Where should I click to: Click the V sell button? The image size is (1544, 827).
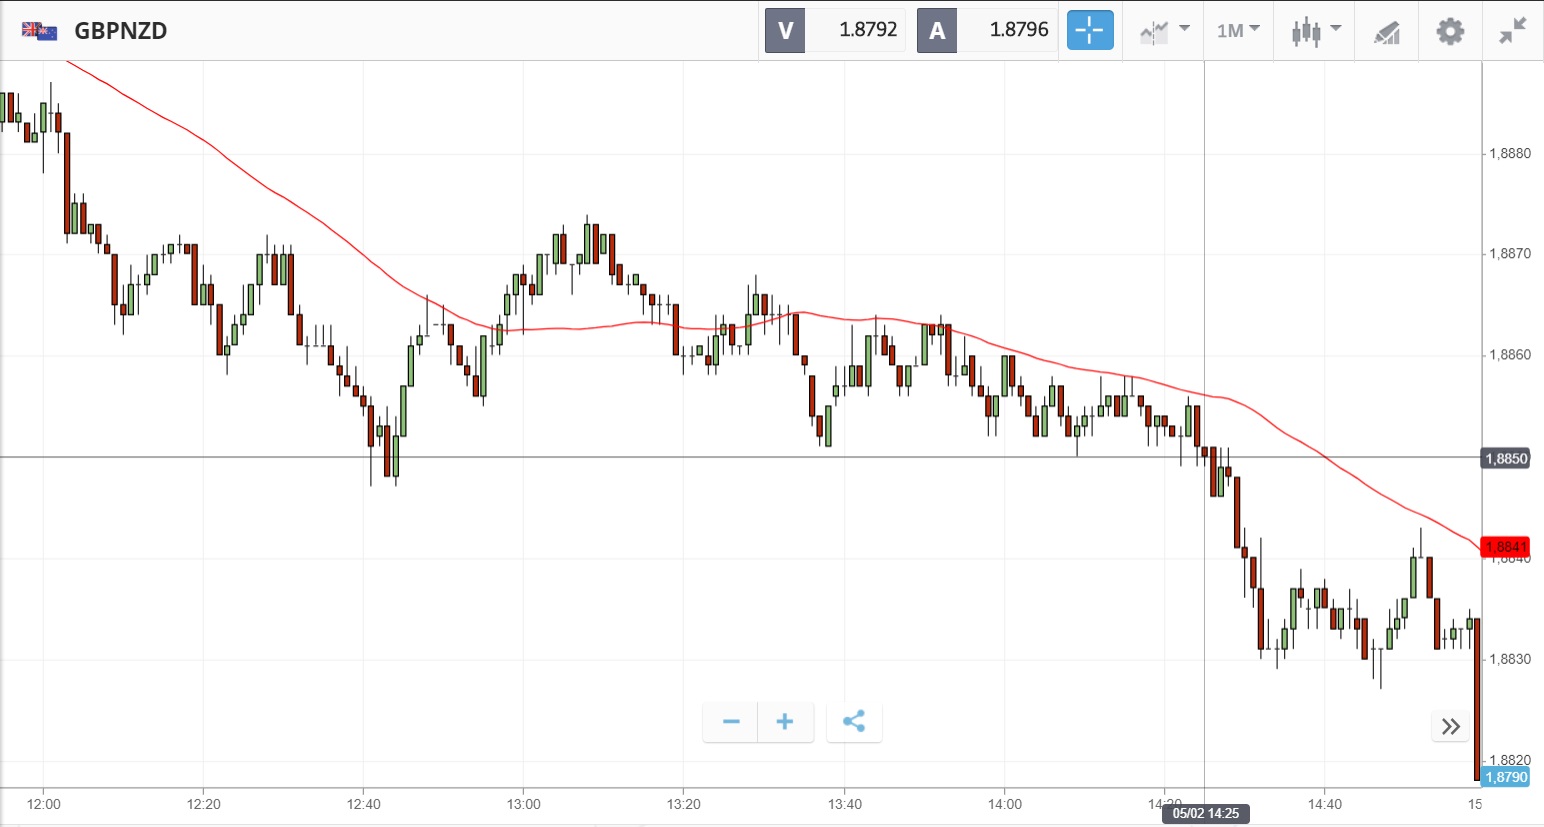(785, 30)
